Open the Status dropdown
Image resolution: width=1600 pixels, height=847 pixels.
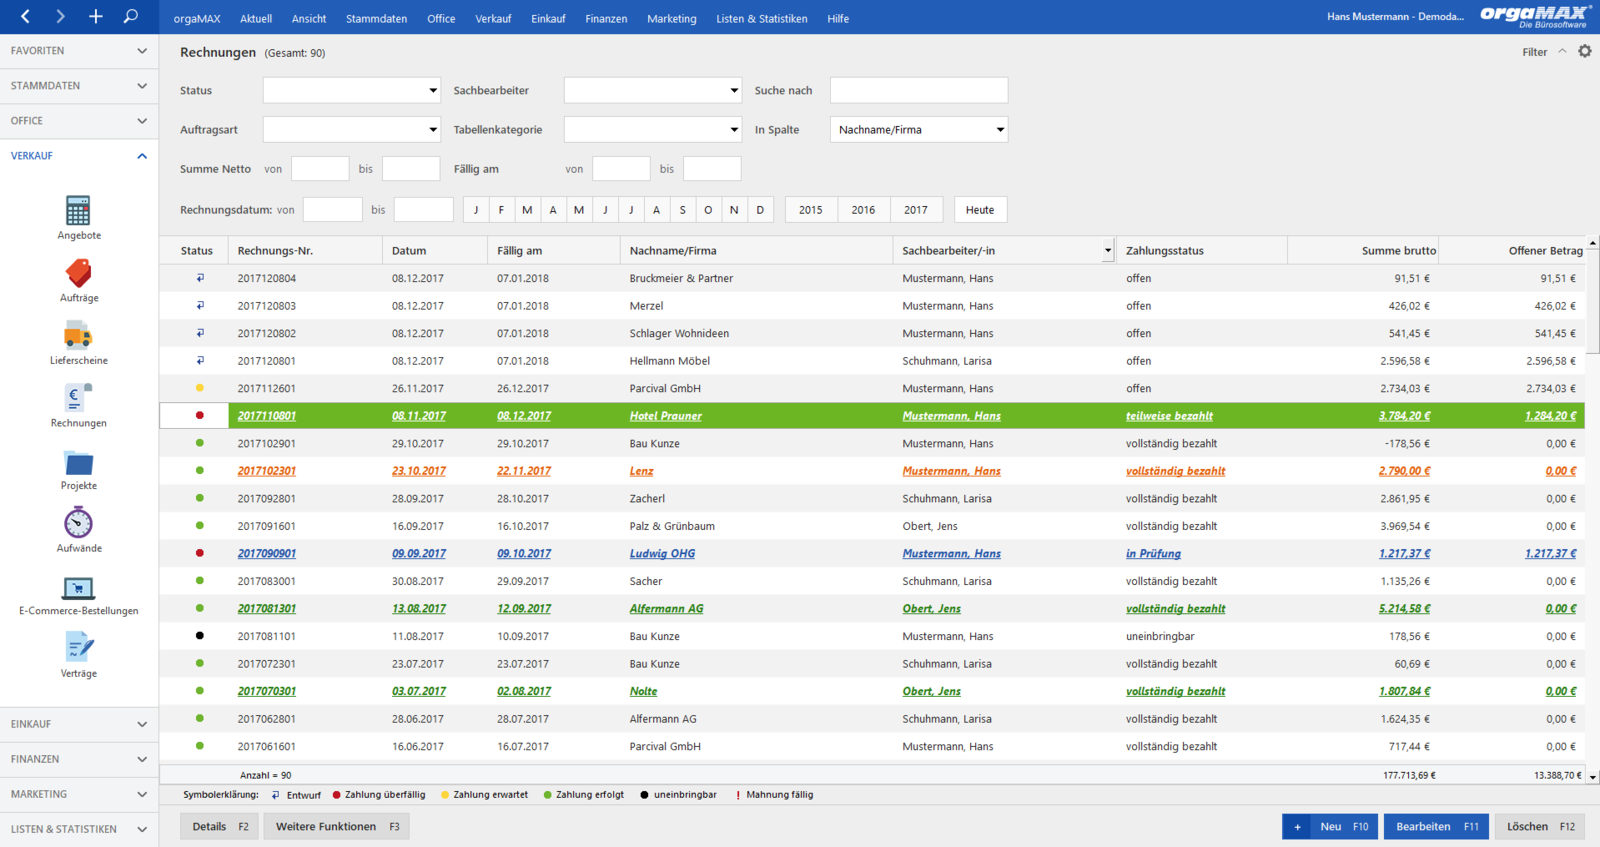(x=352, y=90)
